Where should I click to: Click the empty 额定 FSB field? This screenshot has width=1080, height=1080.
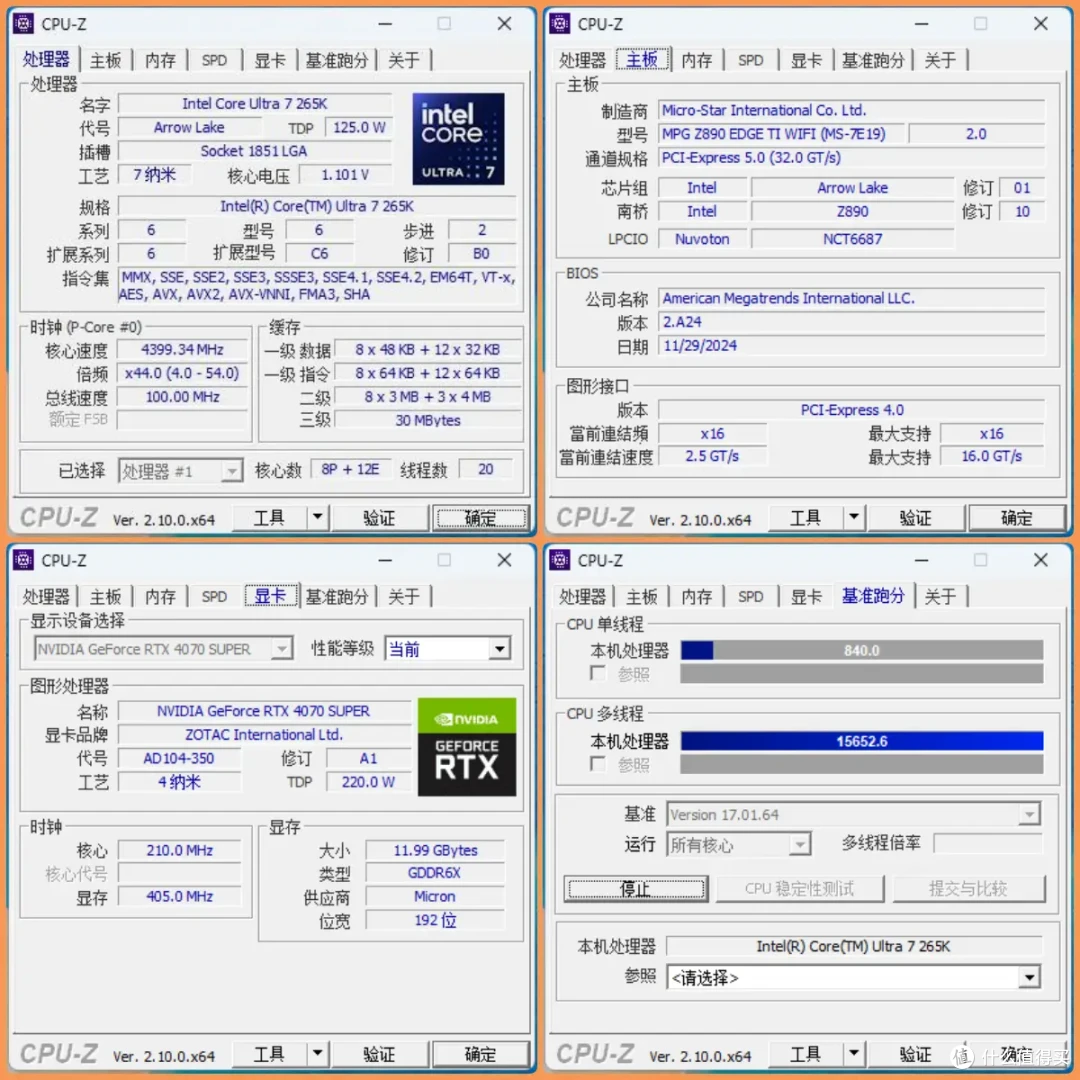tap(182, 419)
